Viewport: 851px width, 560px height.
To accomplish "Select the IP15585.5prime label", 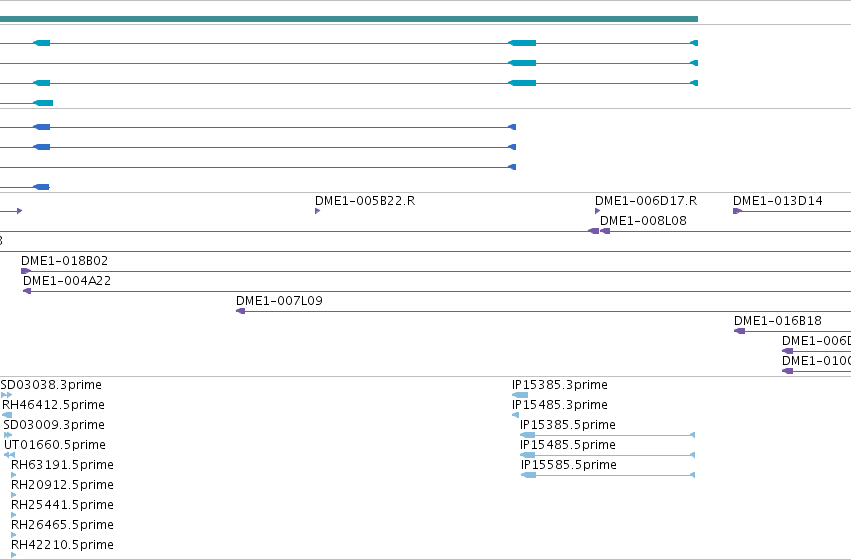I will (x=569, y=466).
